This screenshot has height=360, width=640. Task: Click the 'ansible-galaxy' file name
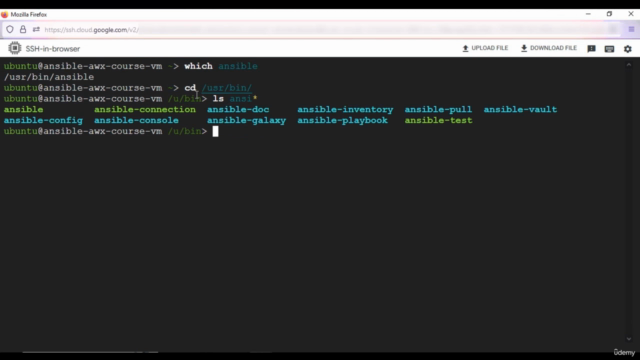(247, 120)
